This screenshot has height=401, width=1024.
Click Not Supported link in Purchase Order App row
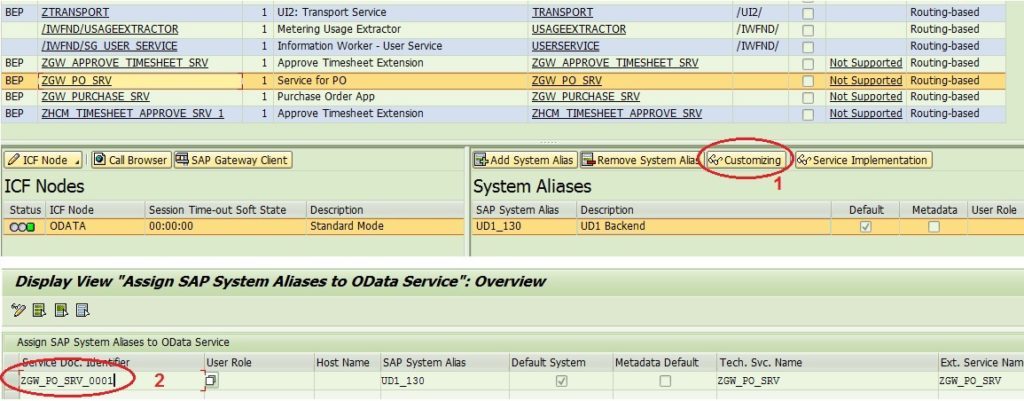pos(866,97)
